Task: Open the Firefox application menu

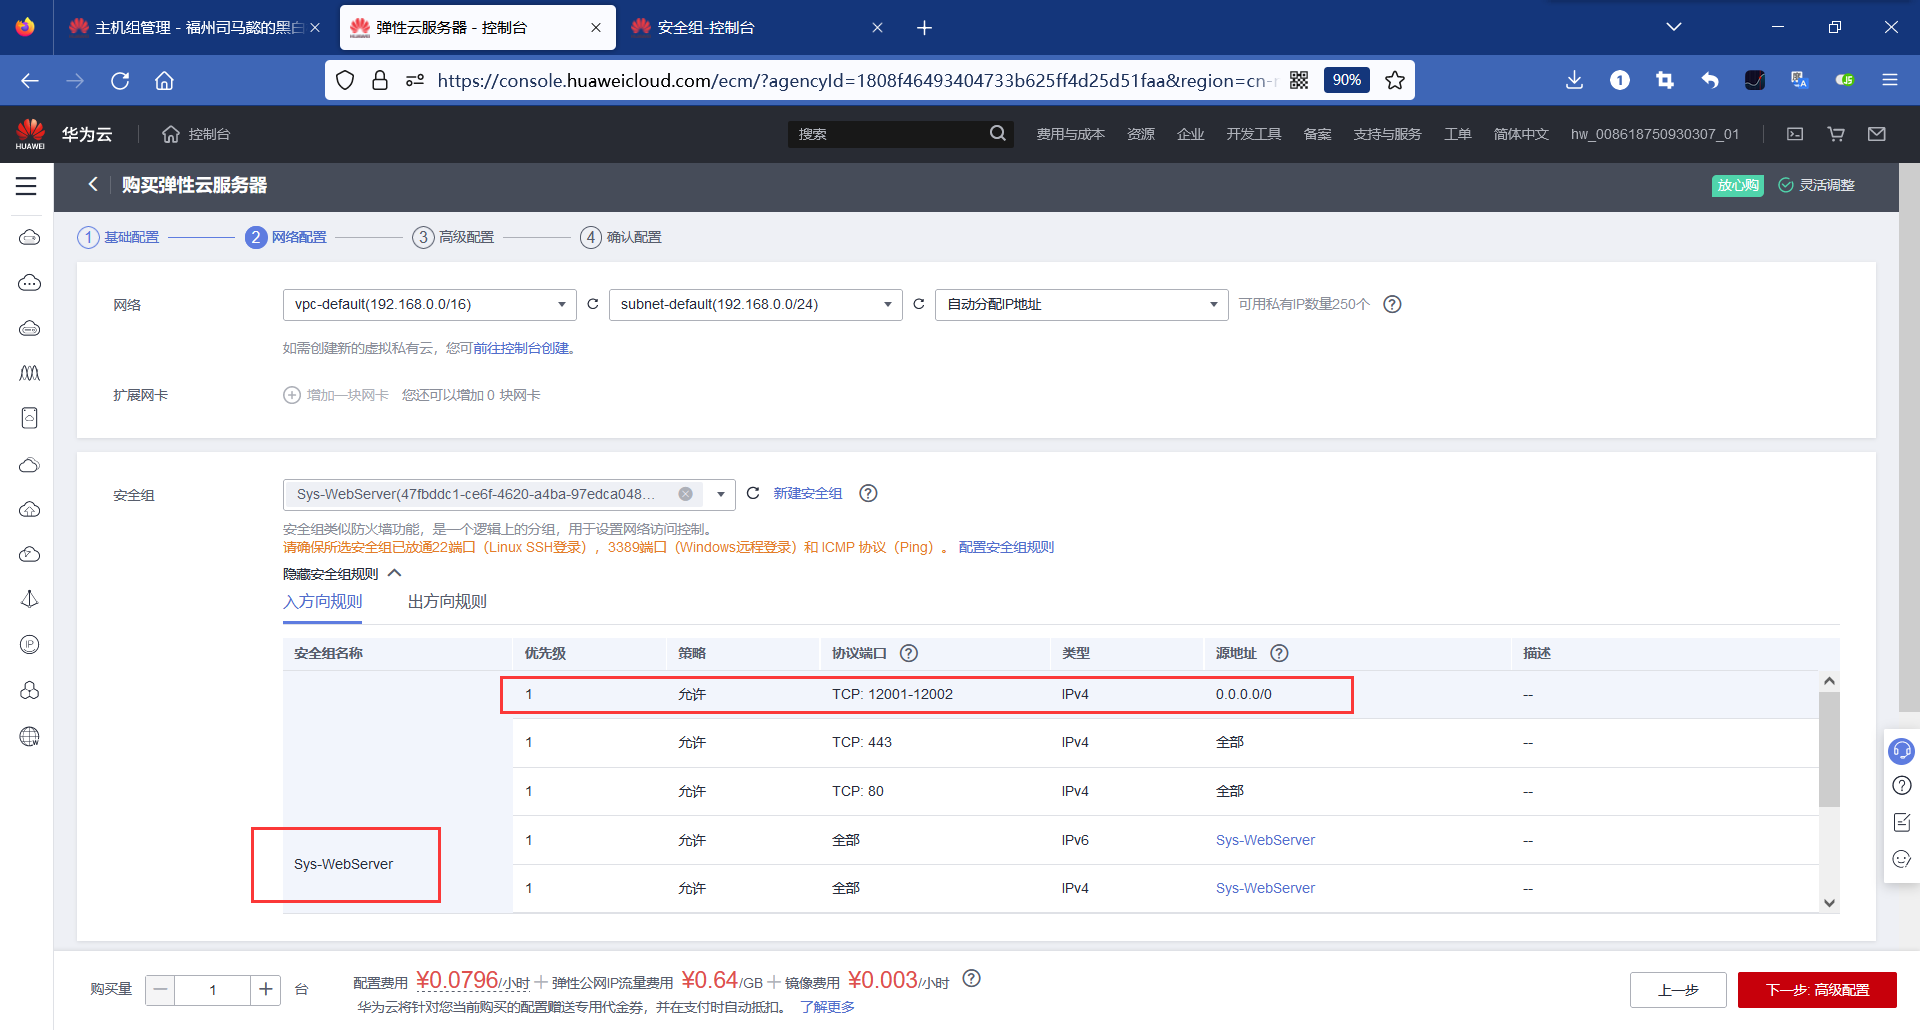Action: point(1890,80)
